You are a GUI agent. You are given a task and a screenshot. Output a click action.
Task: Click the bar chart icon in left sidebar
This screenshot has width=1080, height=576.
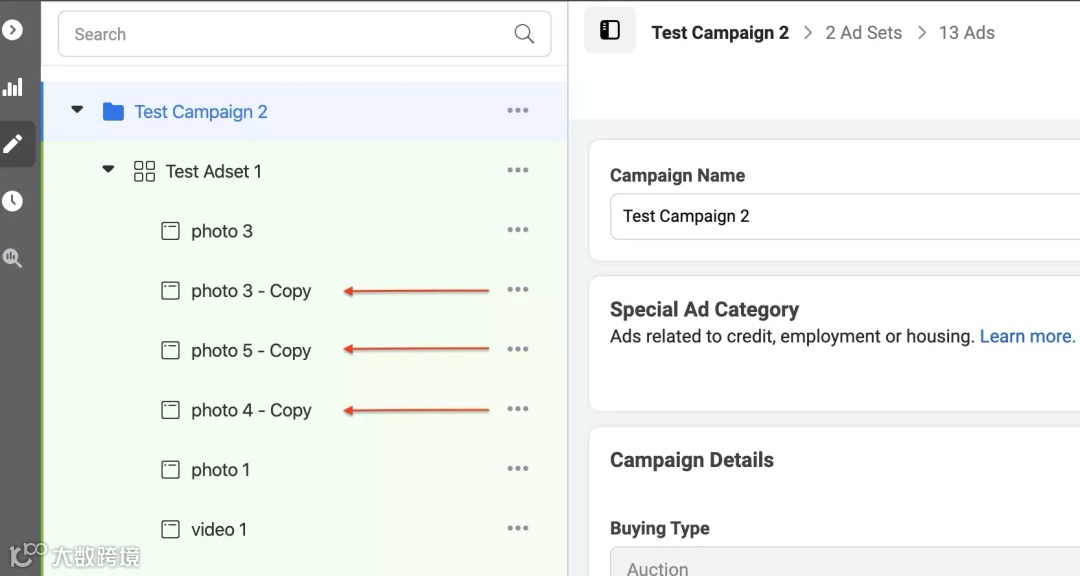point(13,87)
